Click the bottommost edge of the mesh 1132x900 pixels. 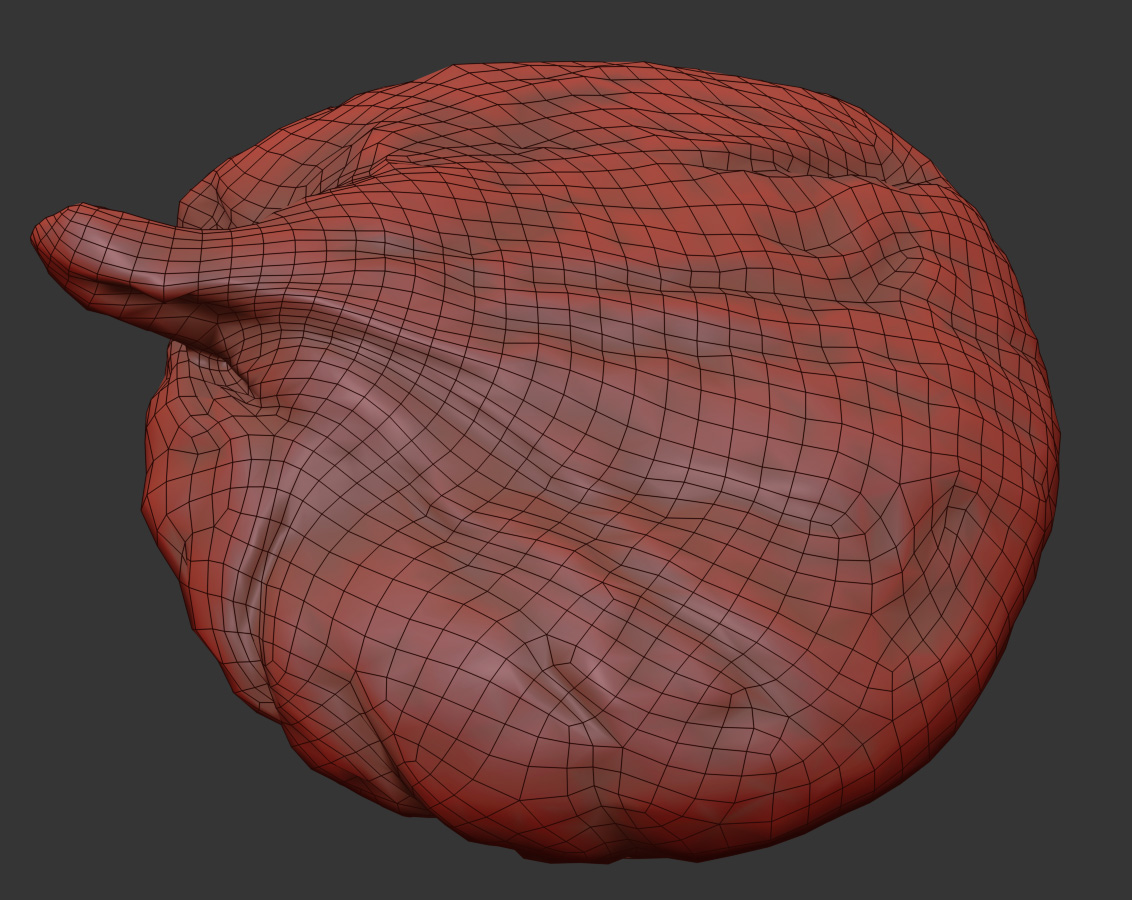[x=600, y=858]
